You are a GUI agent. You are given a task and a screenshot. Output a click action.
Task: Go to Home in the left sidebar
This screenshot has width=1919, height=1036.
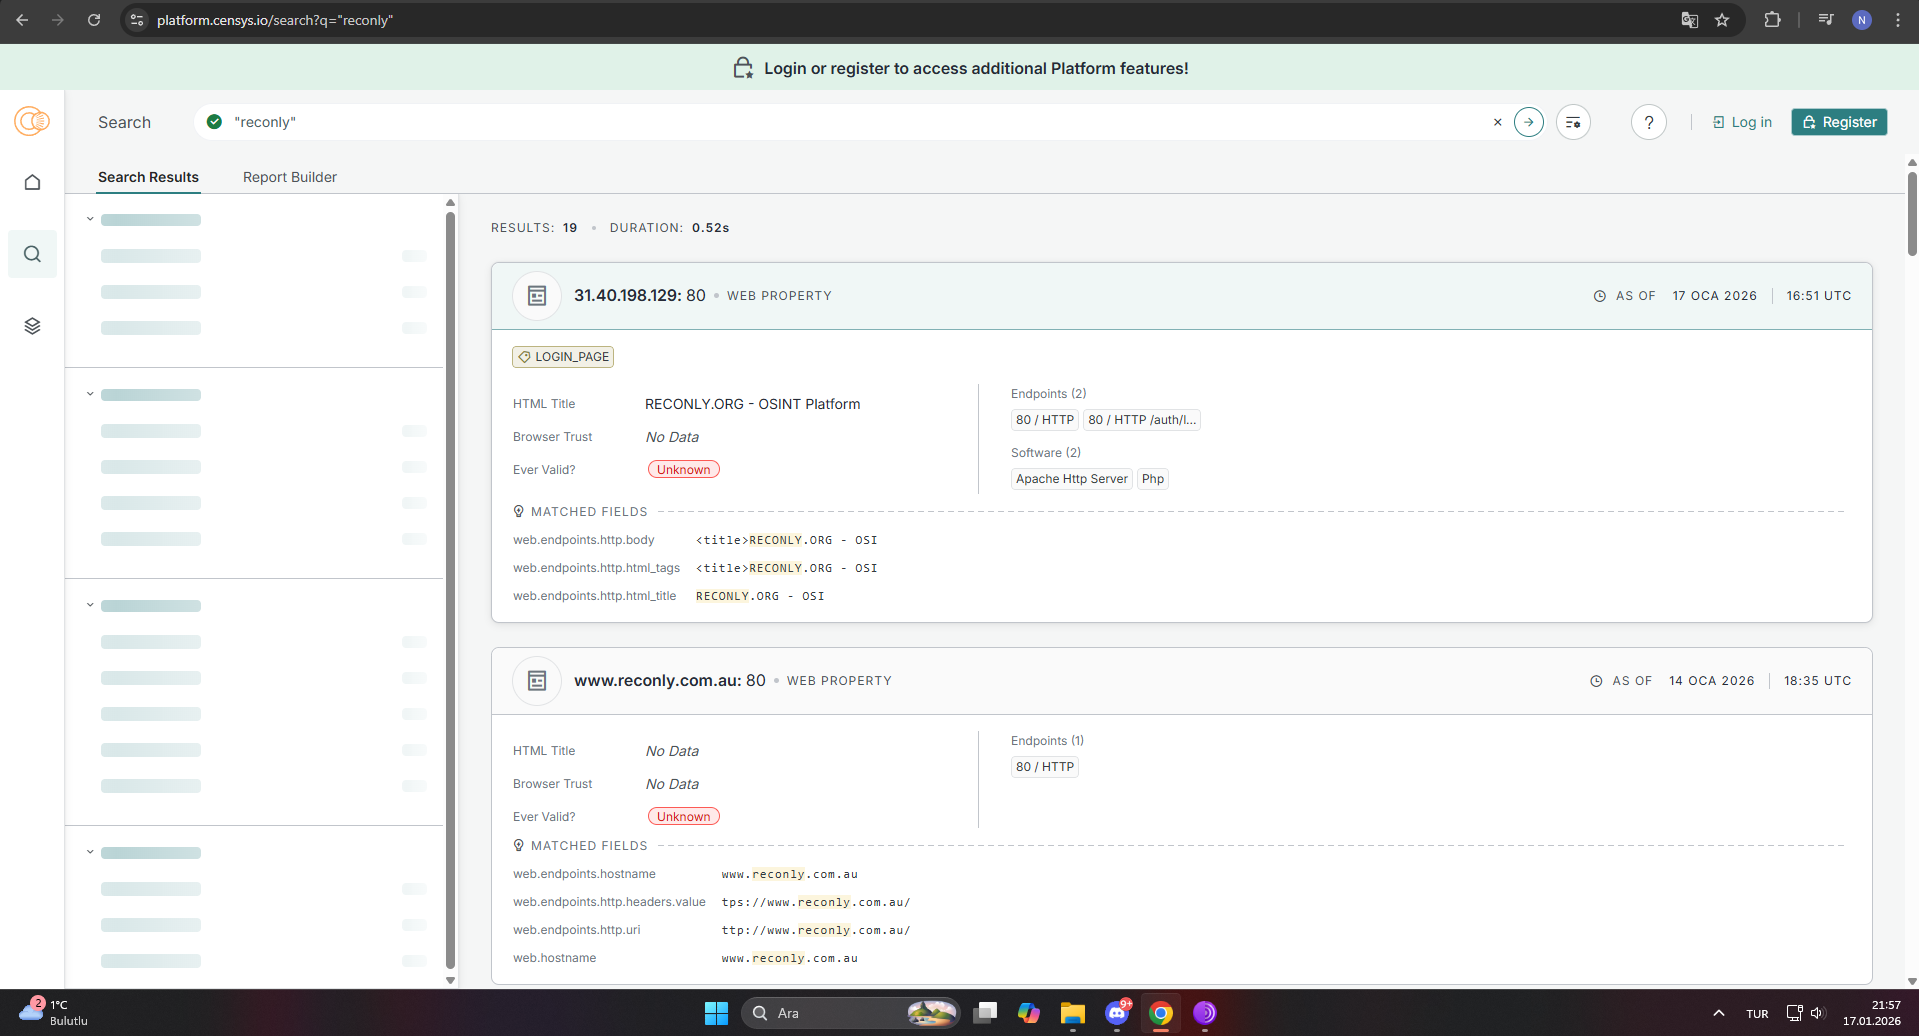pos(32,182)
